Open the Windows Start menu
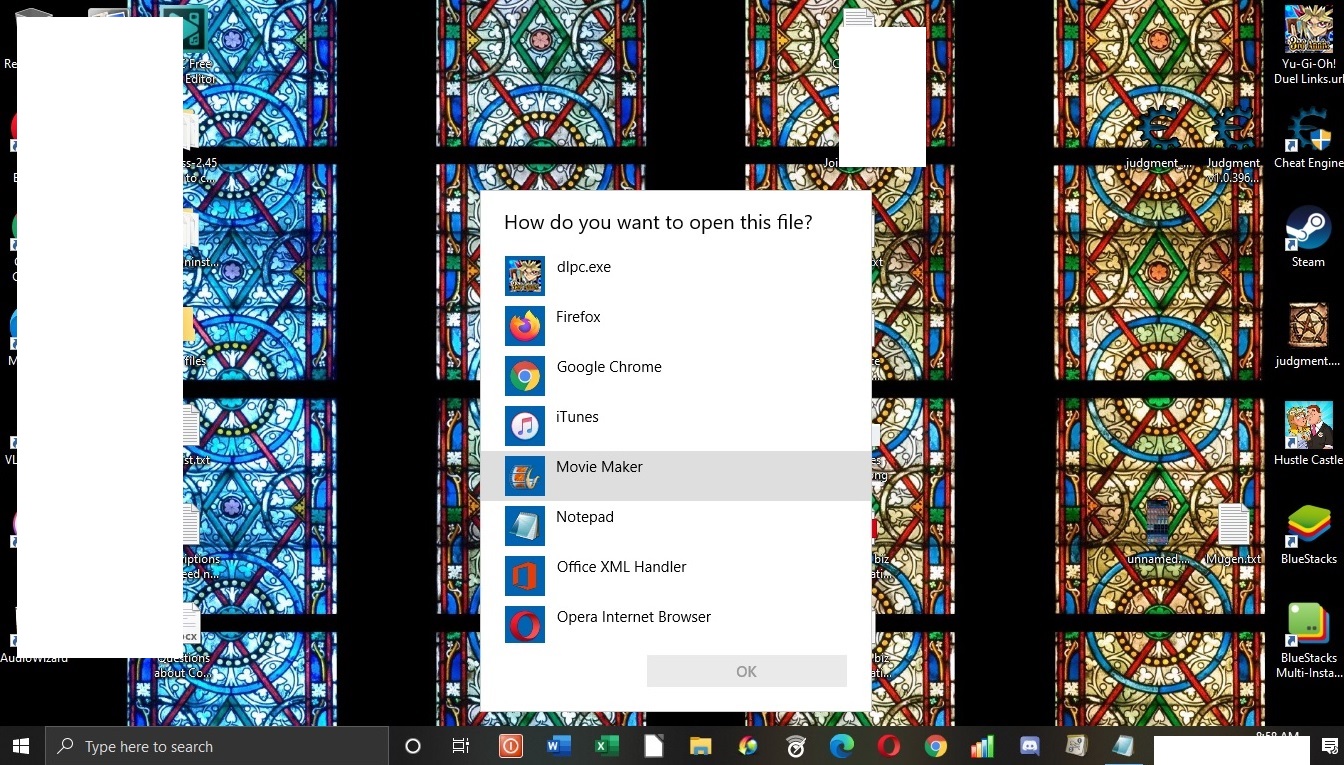The height and width of the screenshot is (765, 1344). click(x=22, y=746)
